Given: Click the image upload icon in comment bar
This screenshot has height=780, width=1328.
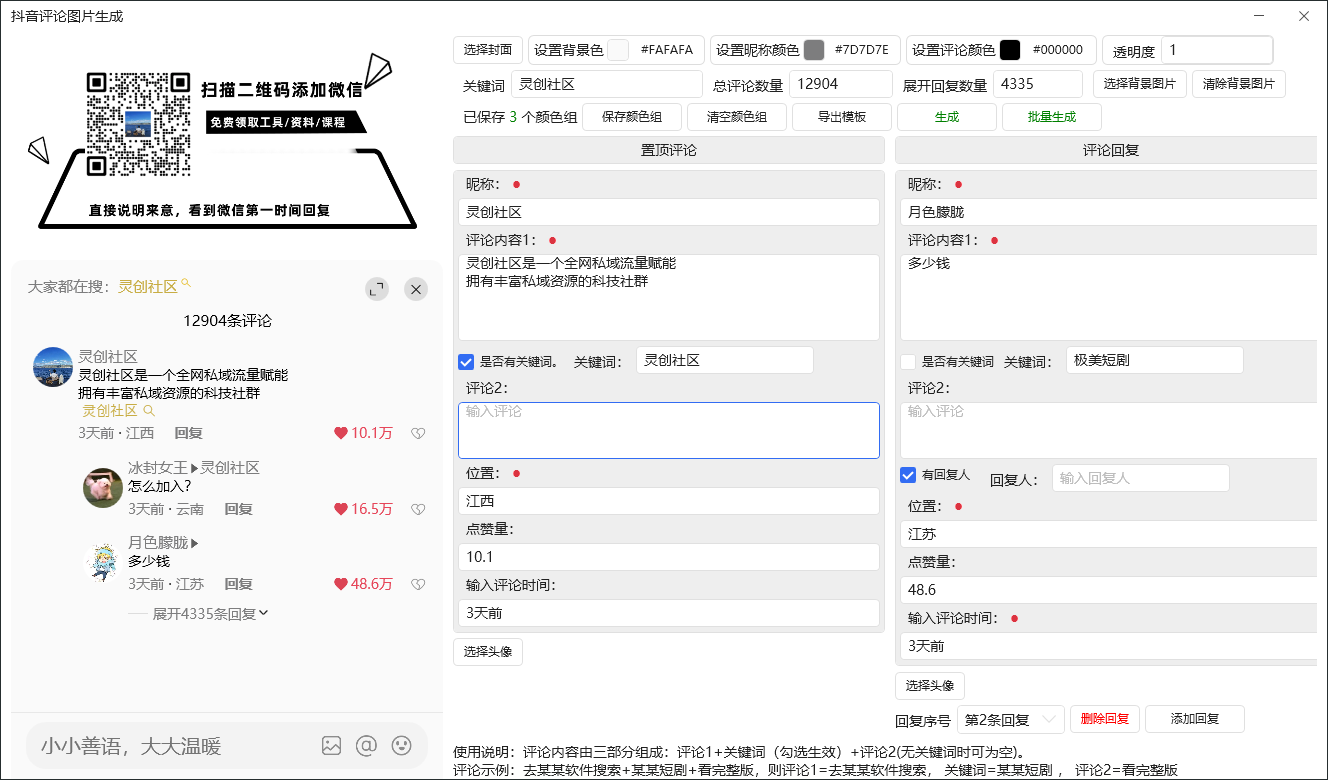Looking at the screenshot, I should [x=332, y=745].
